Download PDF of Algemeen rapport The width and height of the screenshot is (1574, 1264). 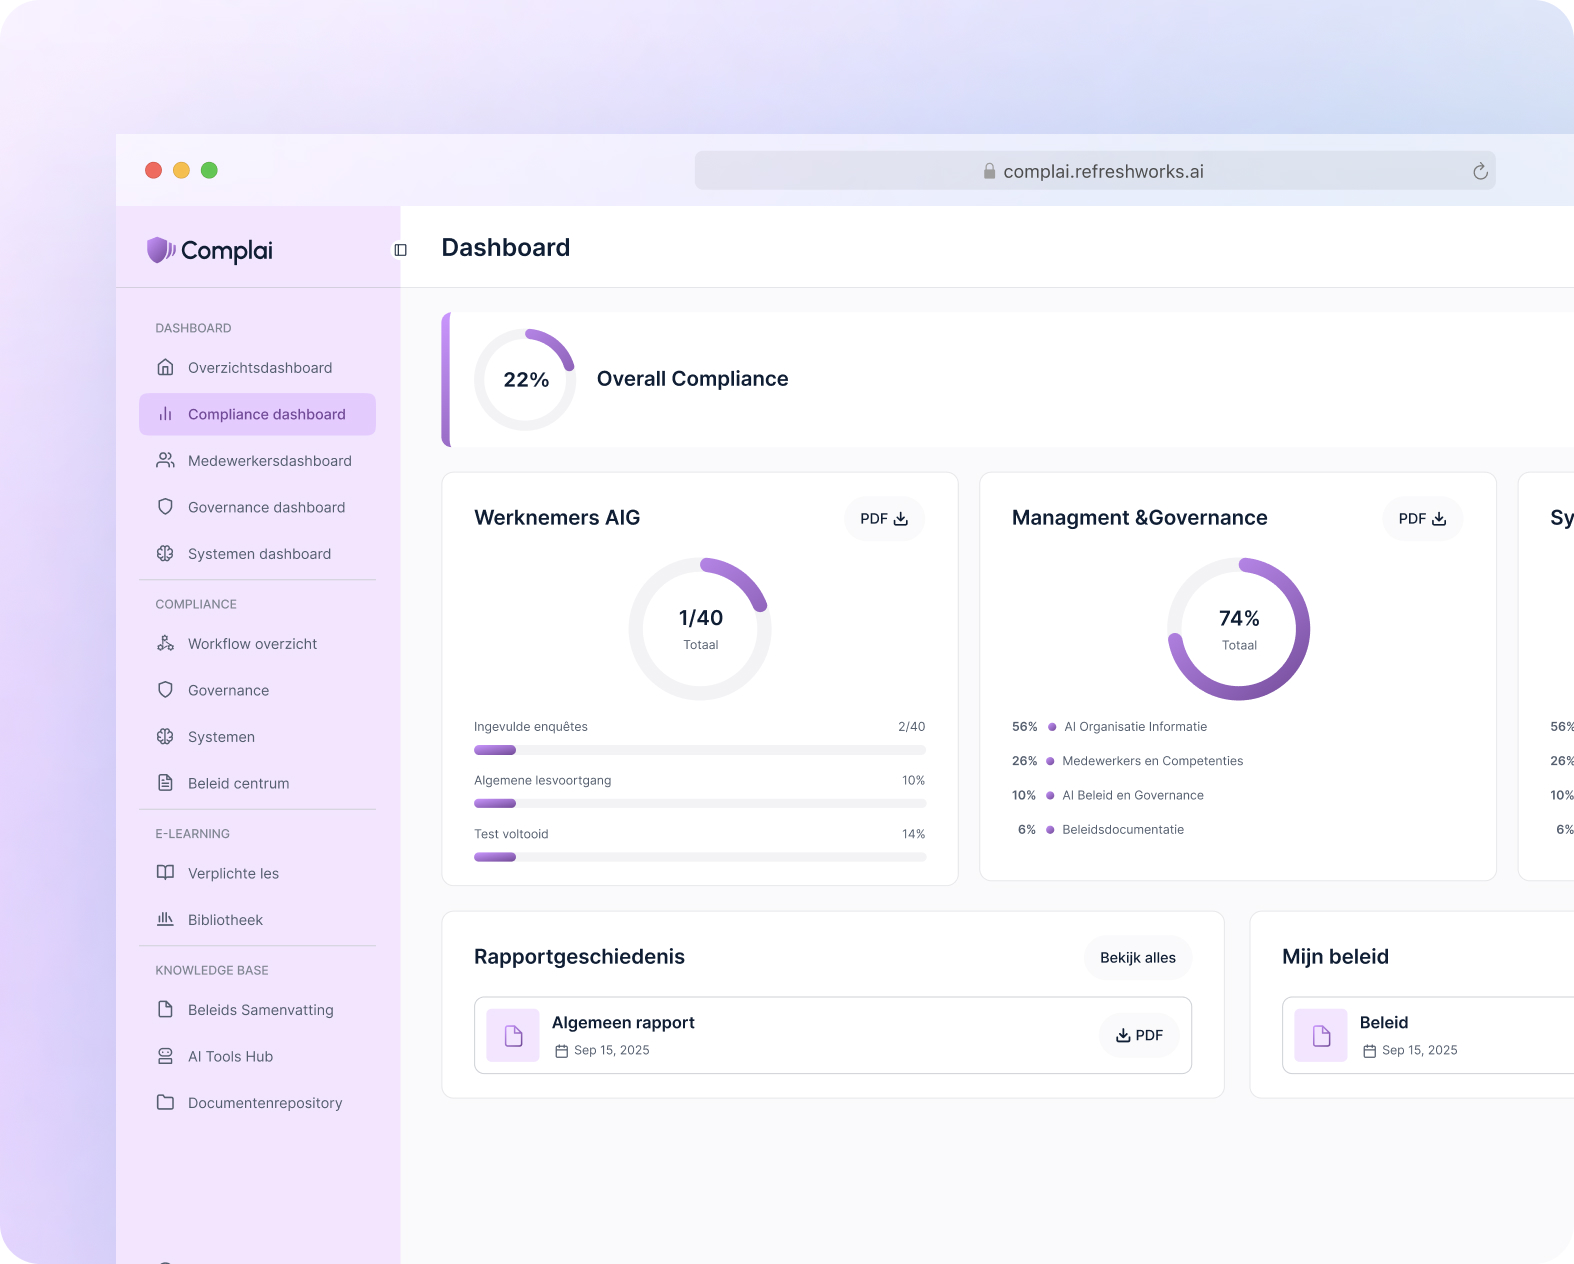coord(1139,1036)
